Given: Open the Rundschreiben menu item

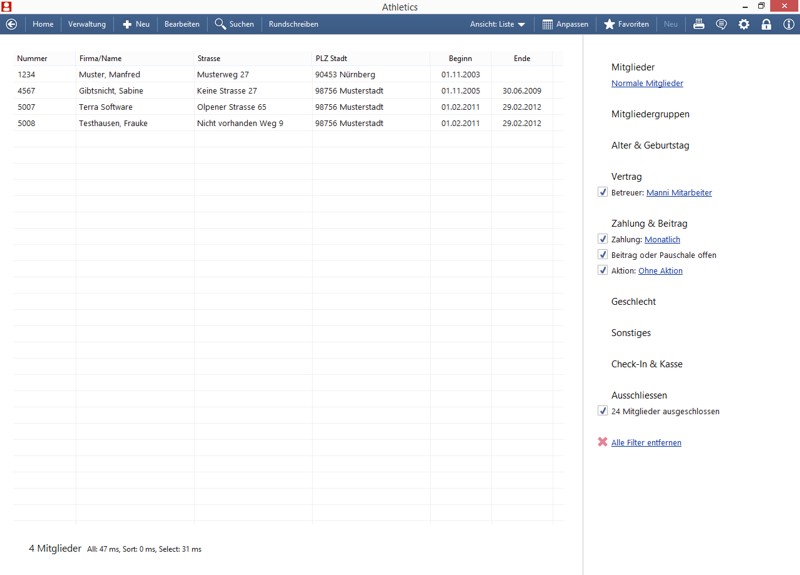Looking at the screenshot, I should coord(293,24).
